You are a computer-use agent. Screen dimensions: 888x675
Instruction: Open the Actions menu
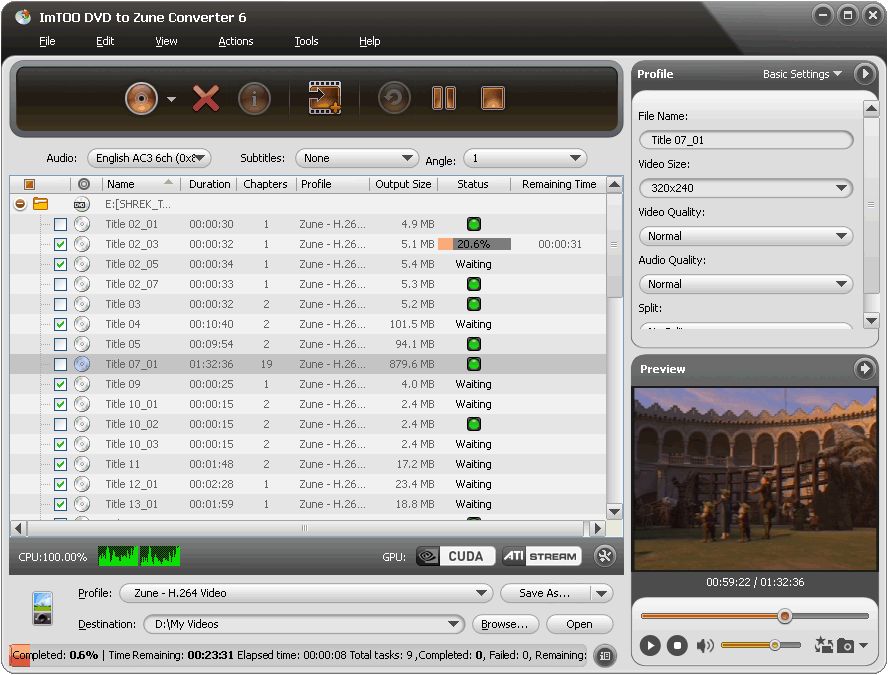pos(236,41)
